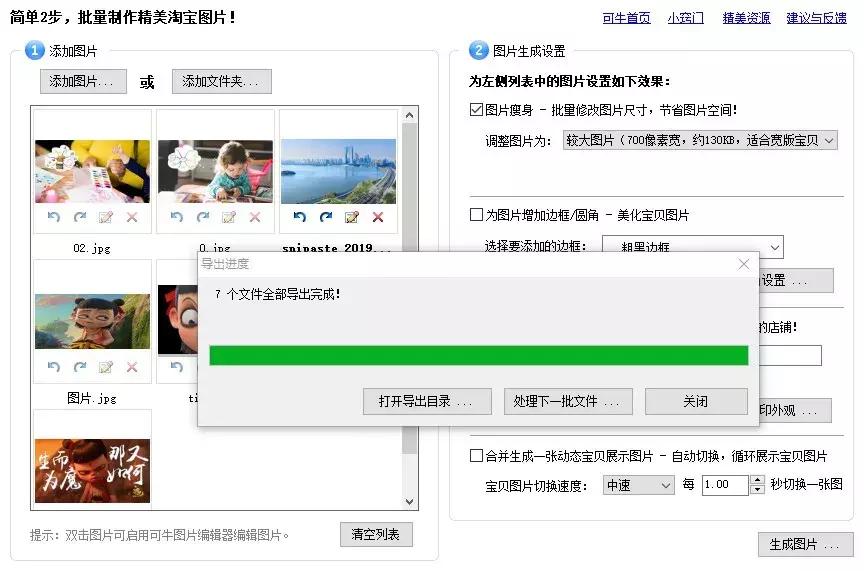Click 清空列表 button
This screenshot has height=571, width=864.
(376, 534)
